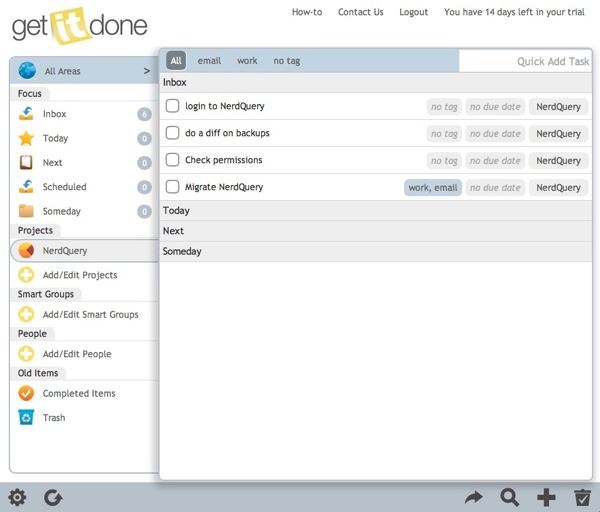Check the 'do a diff on backups' task

coord(172,133)
